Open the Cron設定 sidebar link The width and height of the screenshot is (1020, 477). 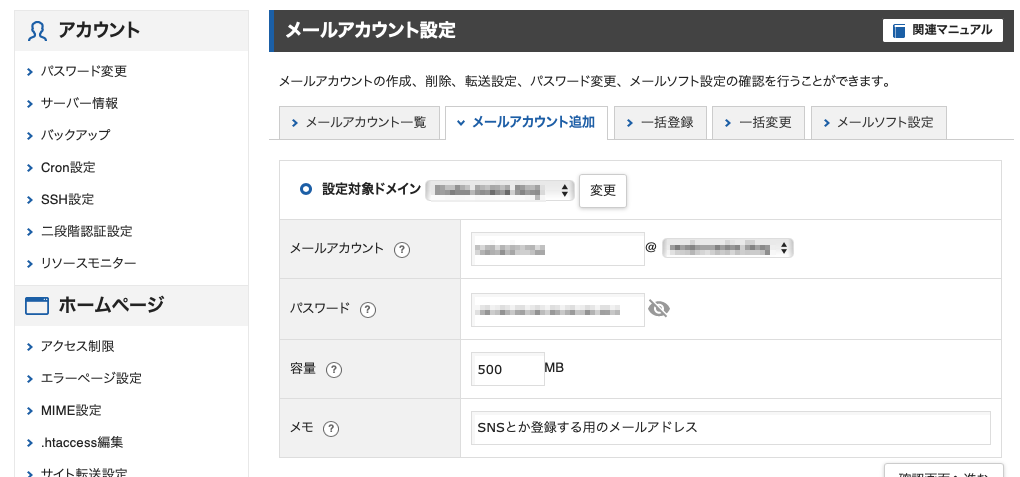click(68, 167)
